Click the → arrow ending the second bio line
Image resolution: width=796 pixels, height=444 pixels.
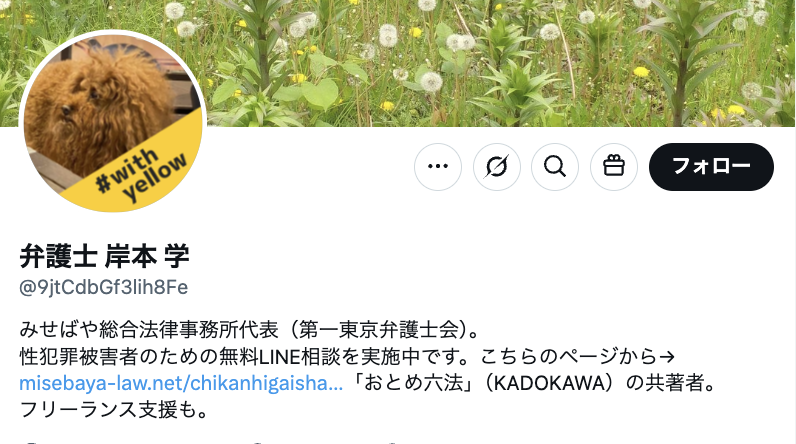click(667, 357)
